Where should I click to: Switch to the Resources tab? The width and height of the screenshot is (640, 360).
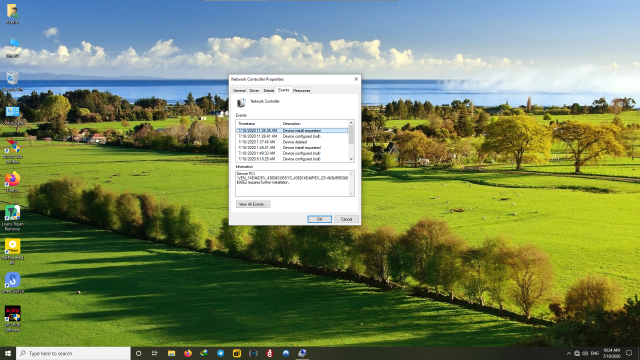302,91
